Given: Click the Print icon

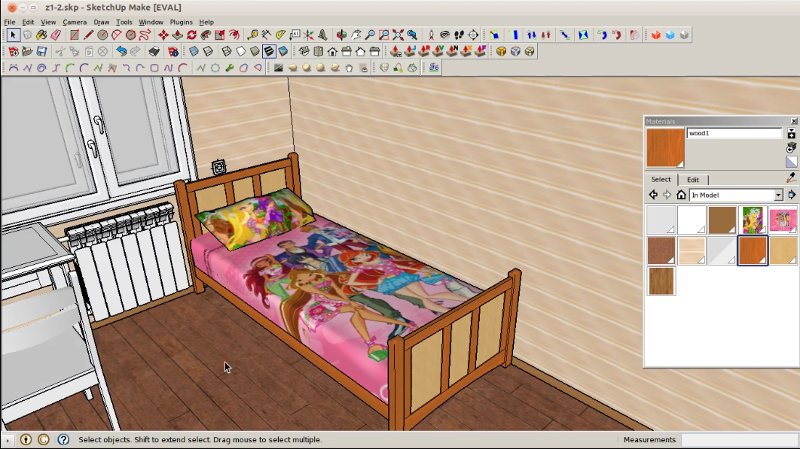Looking at the screenshot, I should [154, 51].
